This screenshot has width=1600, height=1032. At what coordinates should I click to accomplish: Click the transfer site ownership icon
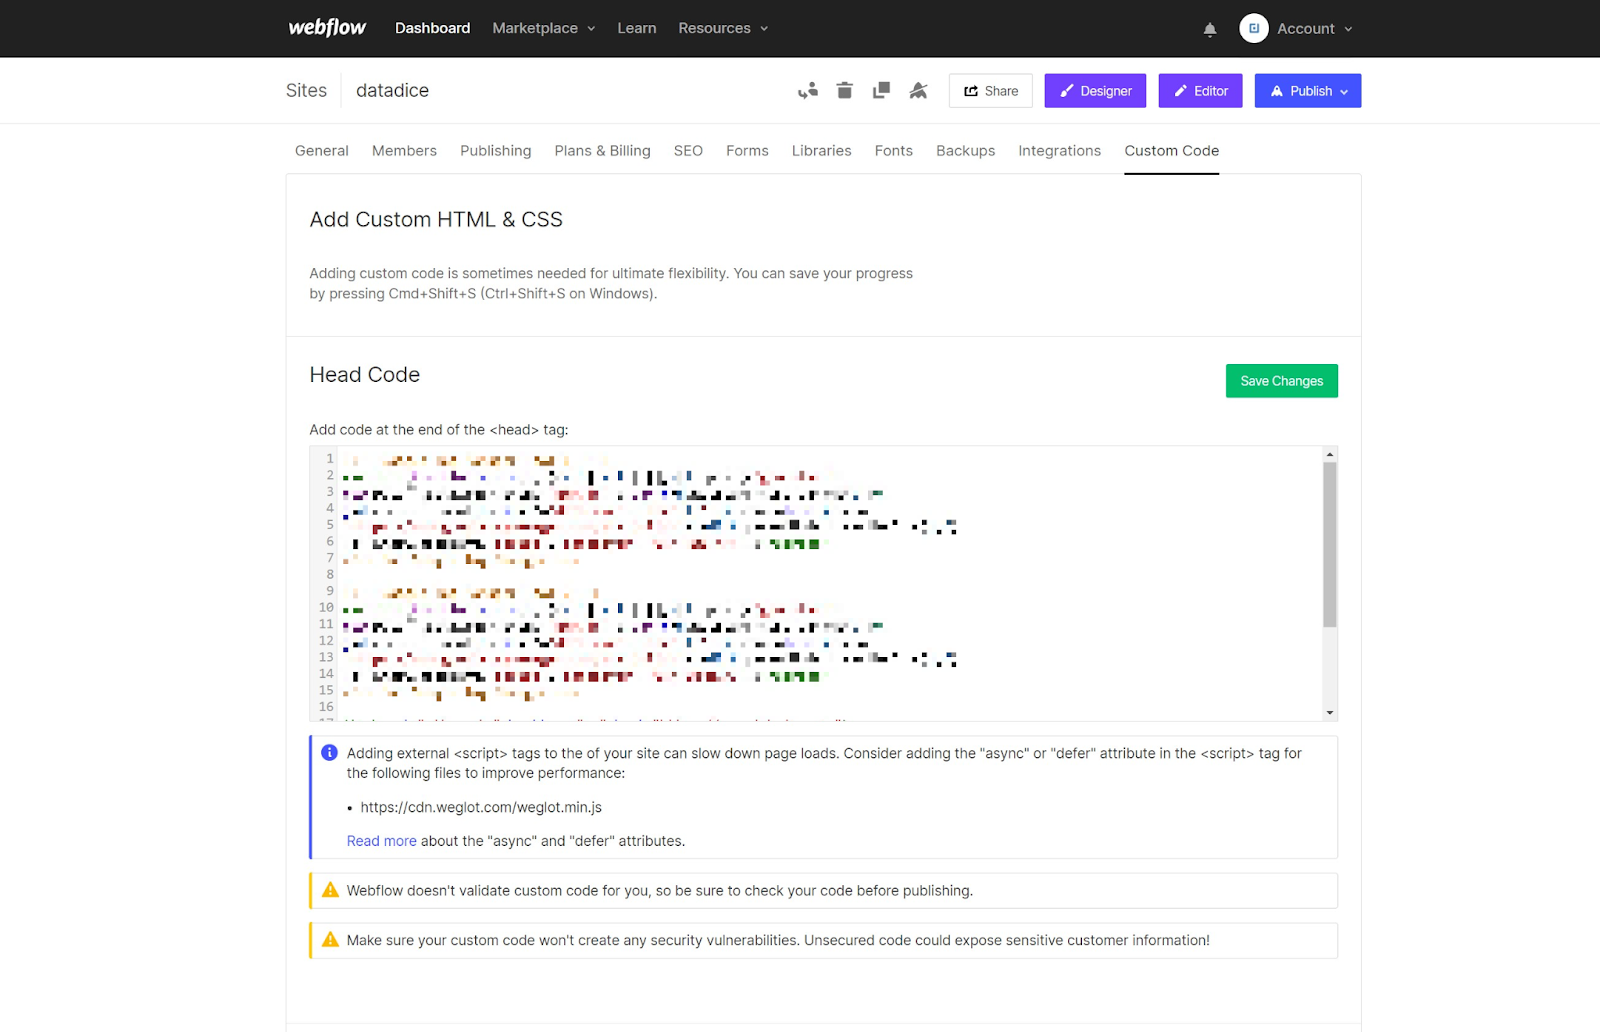808,90
